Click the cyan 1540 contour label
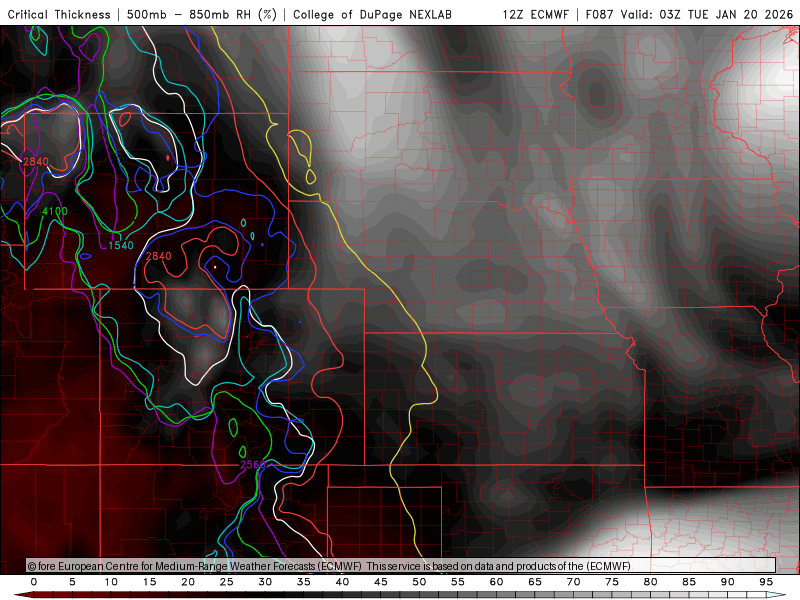Screen dimensions: 800x600 [x=121, y=245]
